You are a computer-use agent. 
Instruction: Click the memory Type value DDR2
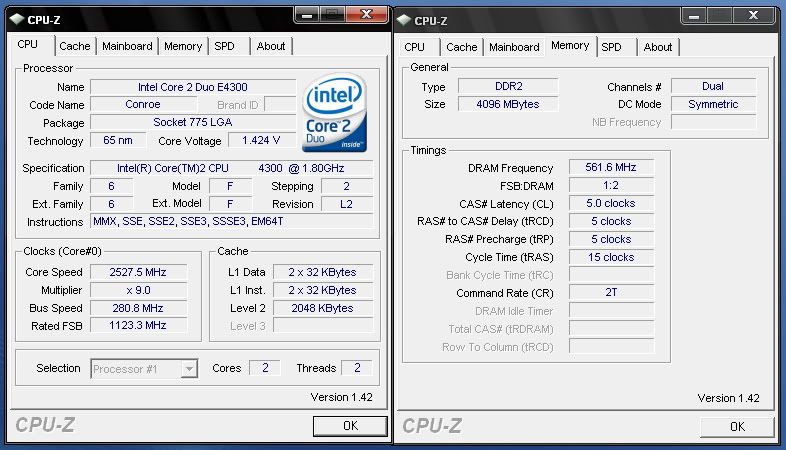click(x=508, y=86)
